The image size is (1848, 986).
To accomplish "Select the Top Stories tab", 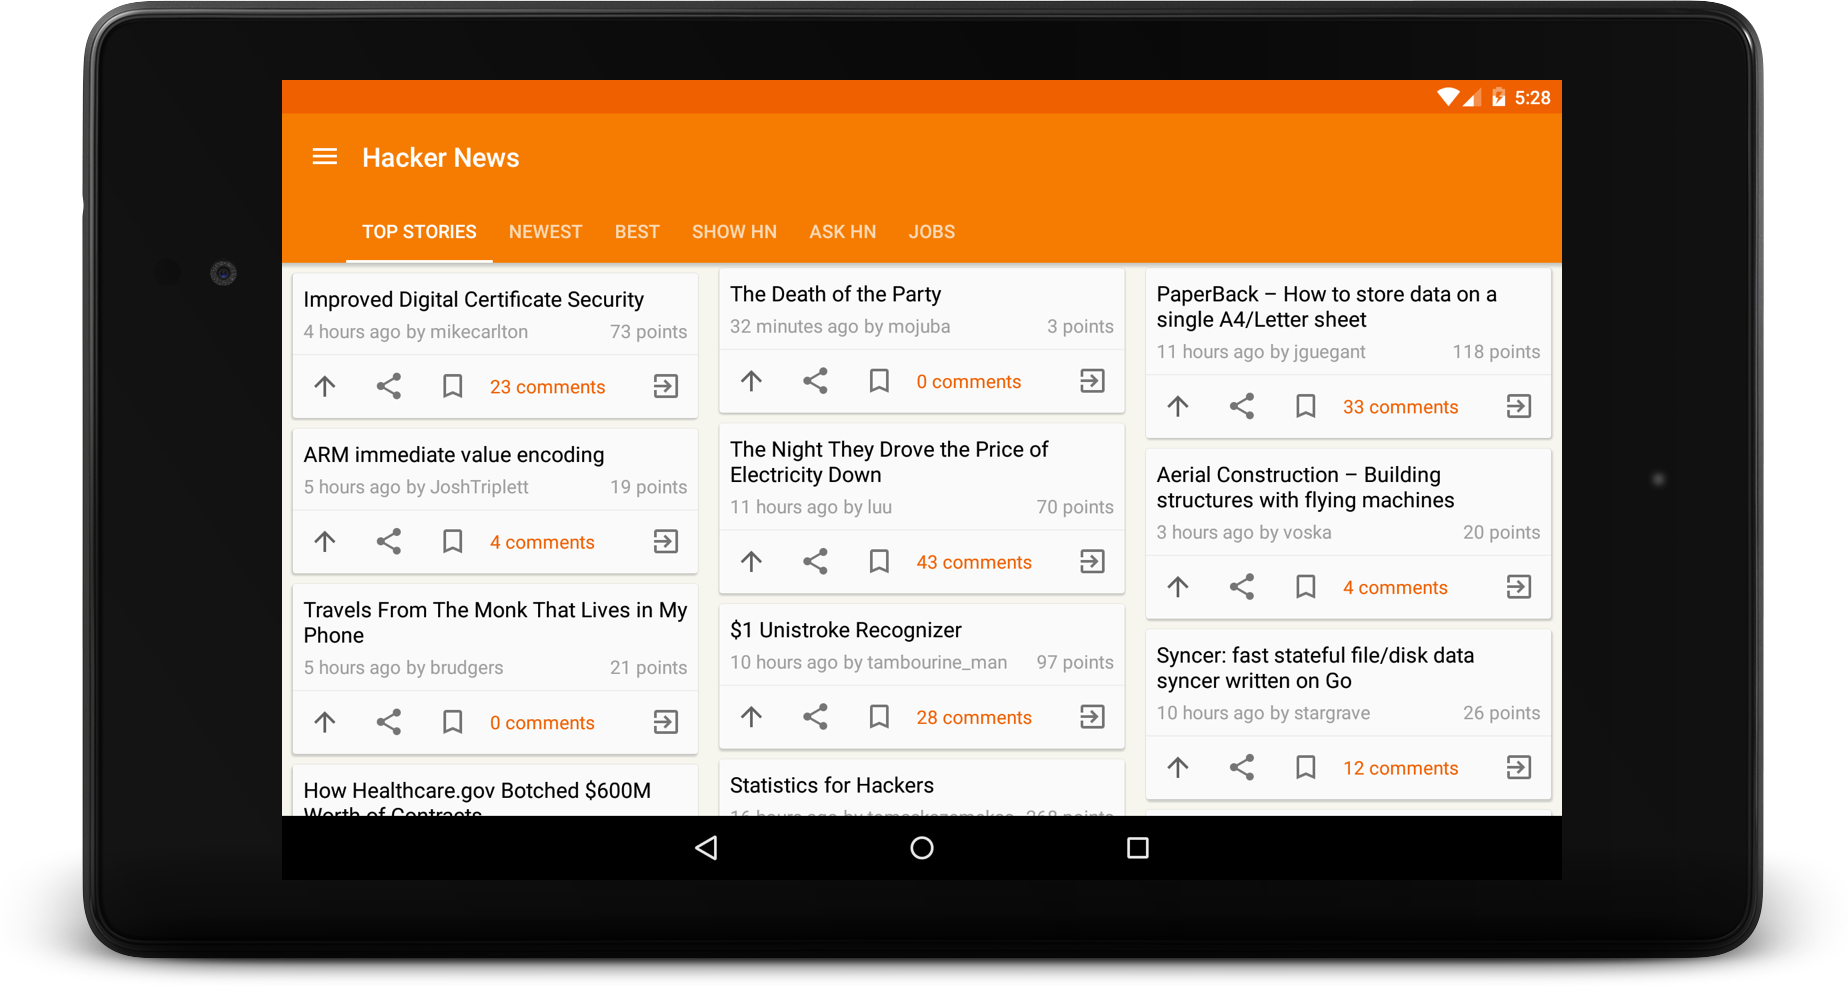I will click(x=419, y=232).
